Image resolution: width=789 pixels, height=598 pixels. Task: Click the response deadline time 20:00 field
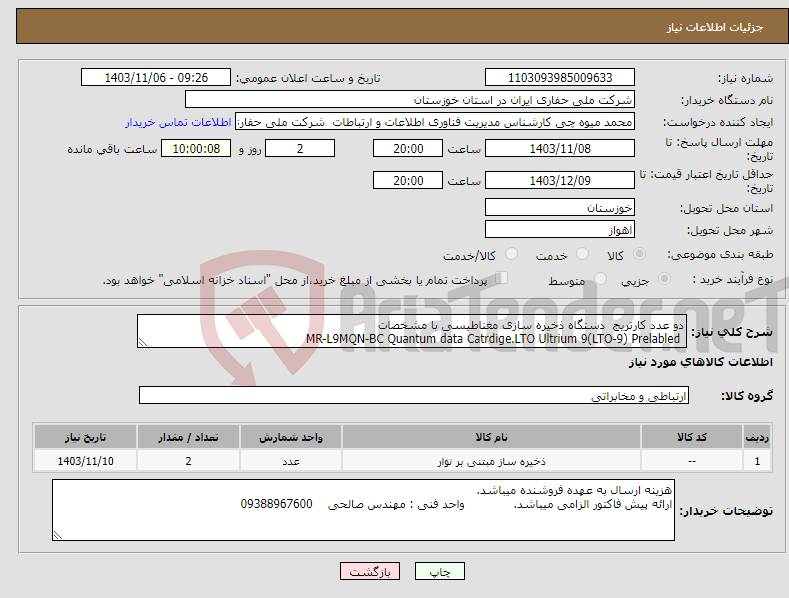point(408,148)
